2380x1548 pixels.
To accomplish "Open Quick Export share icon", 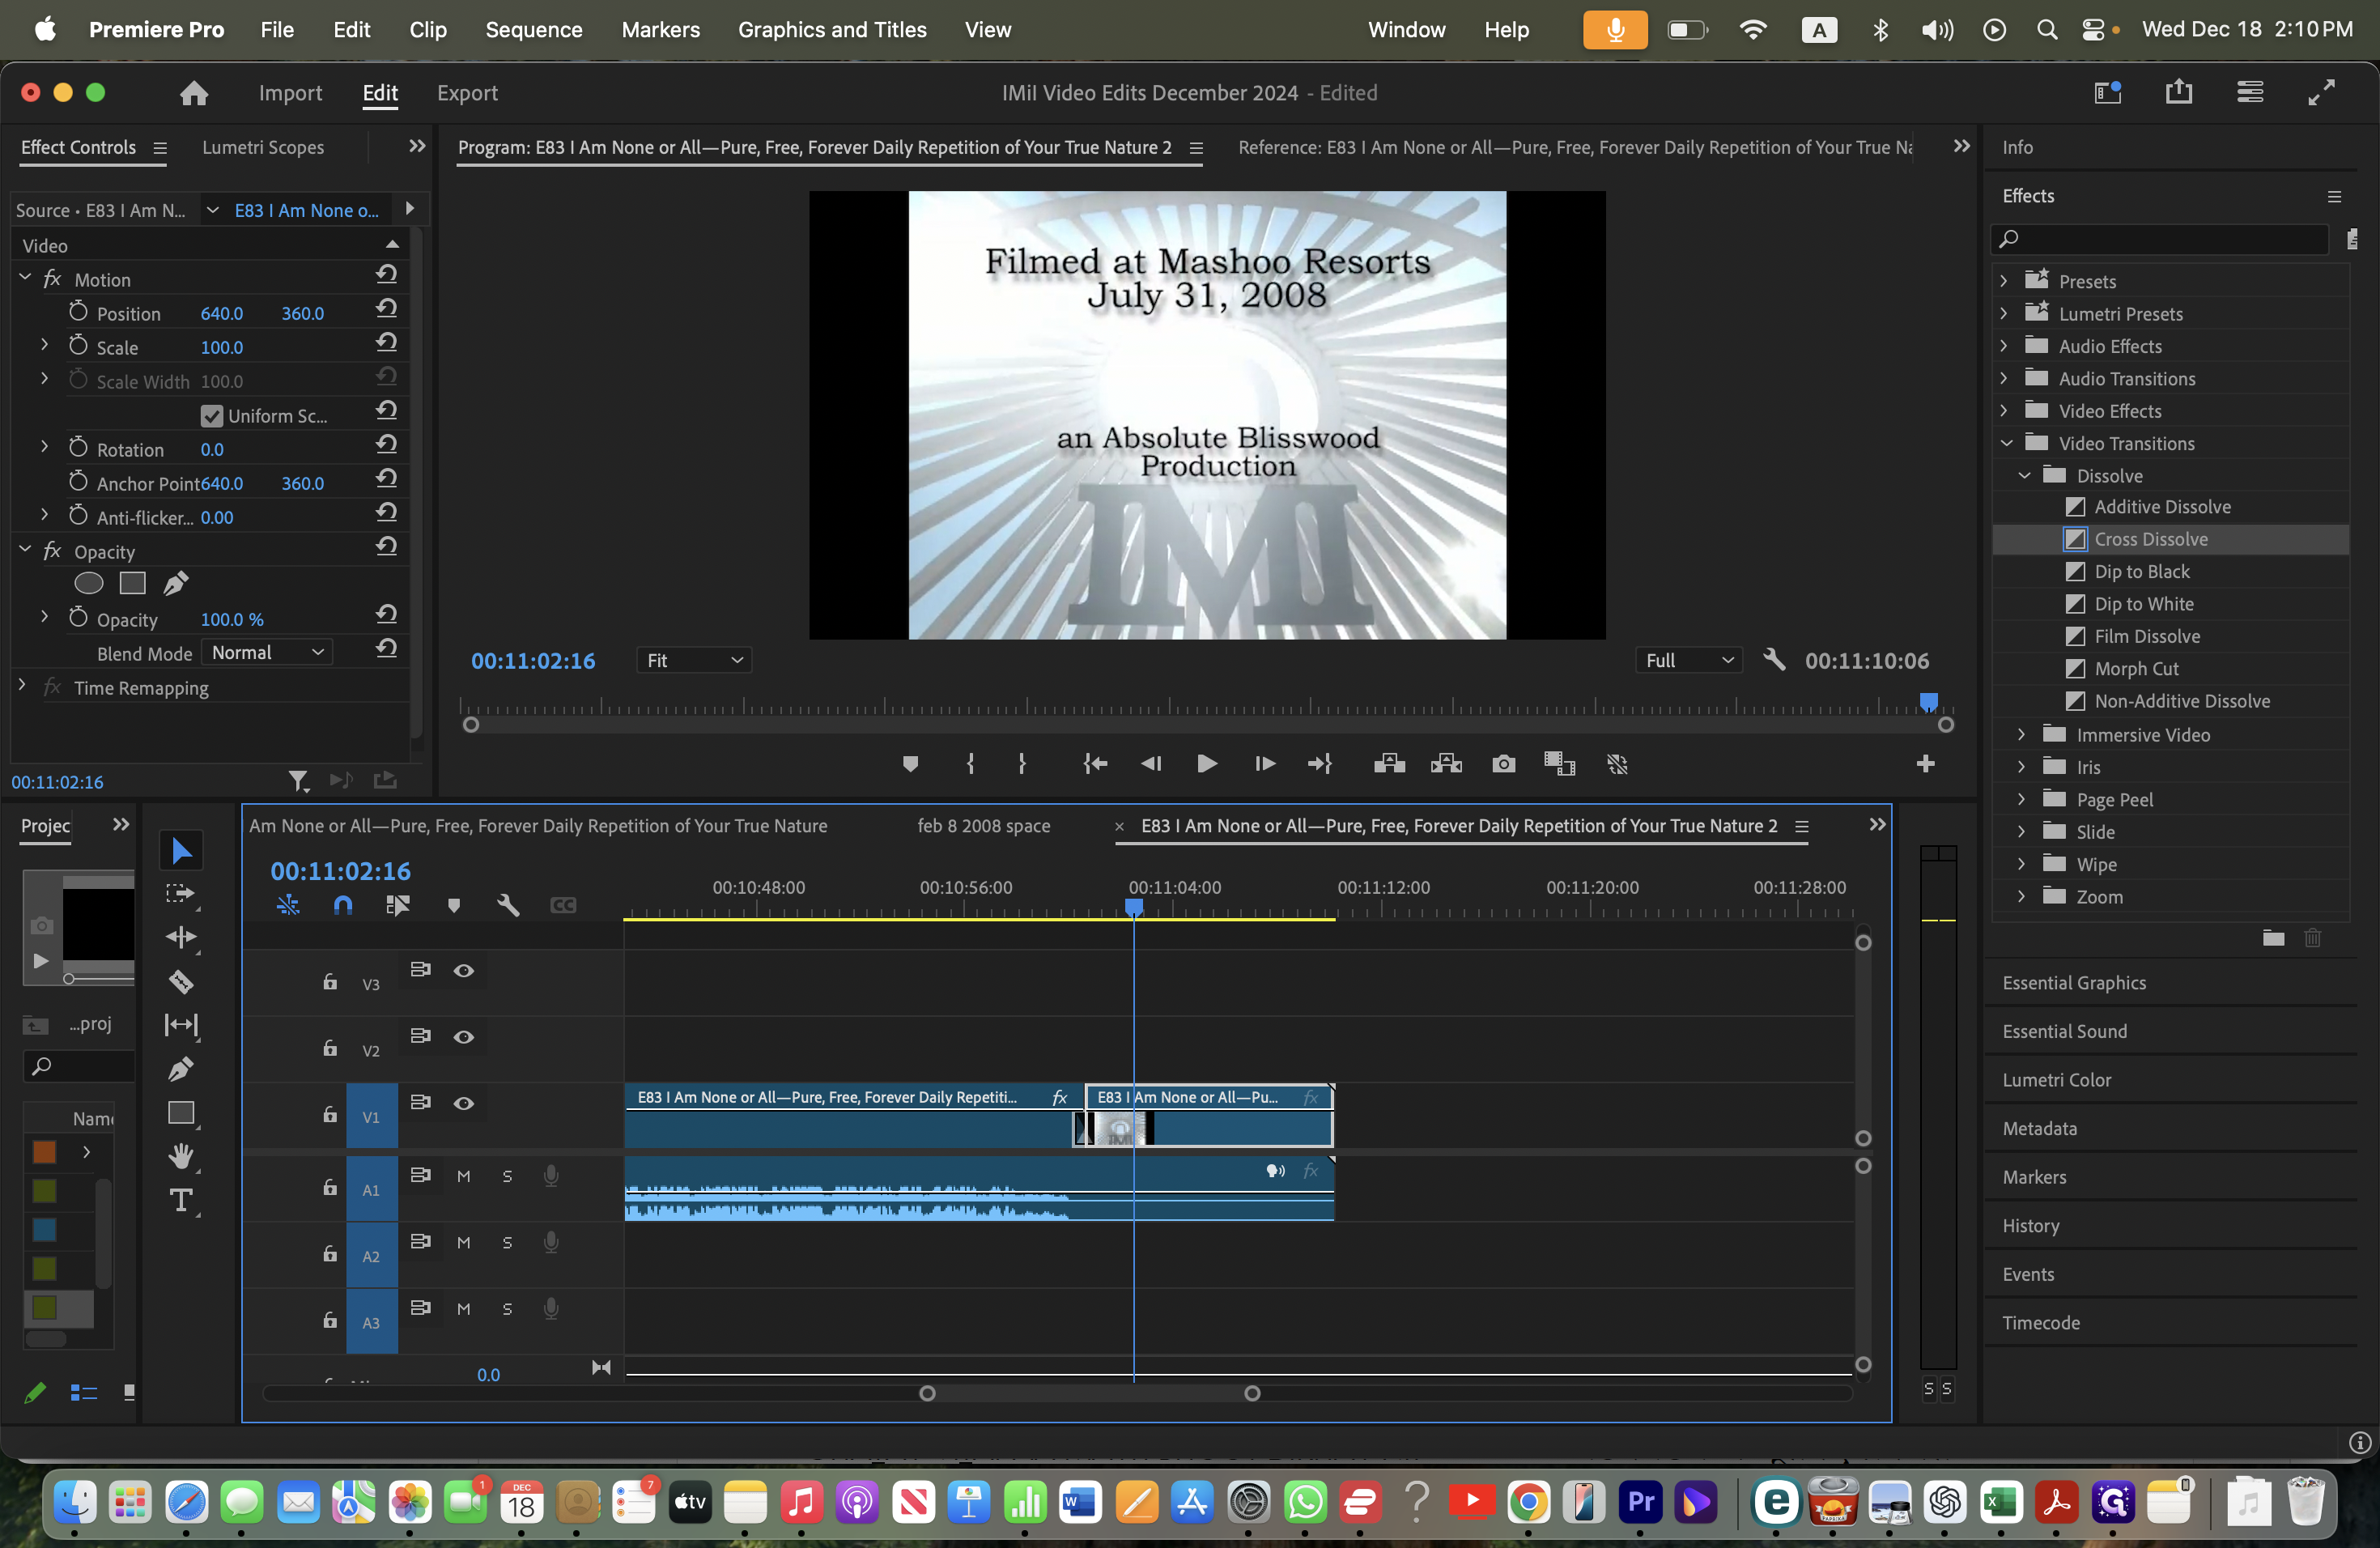I will pyautogui.click(x=2178, y=92).
